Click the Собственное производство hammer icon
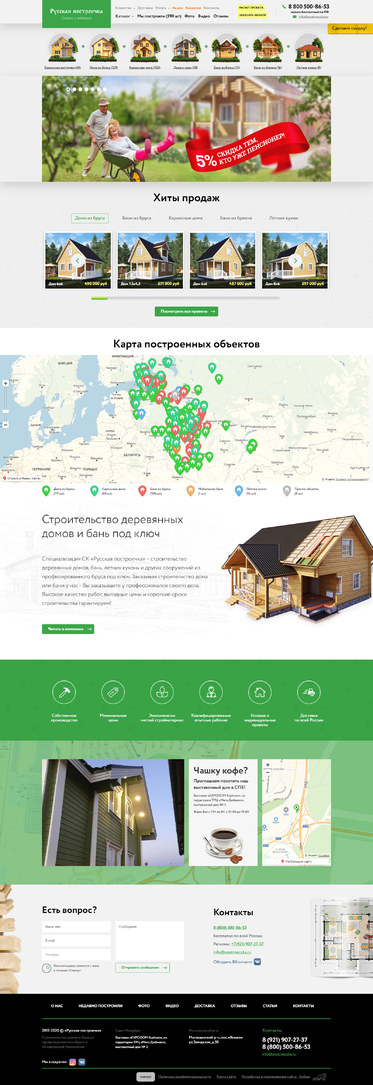373x1085 pixels. (x=64, y=691)
